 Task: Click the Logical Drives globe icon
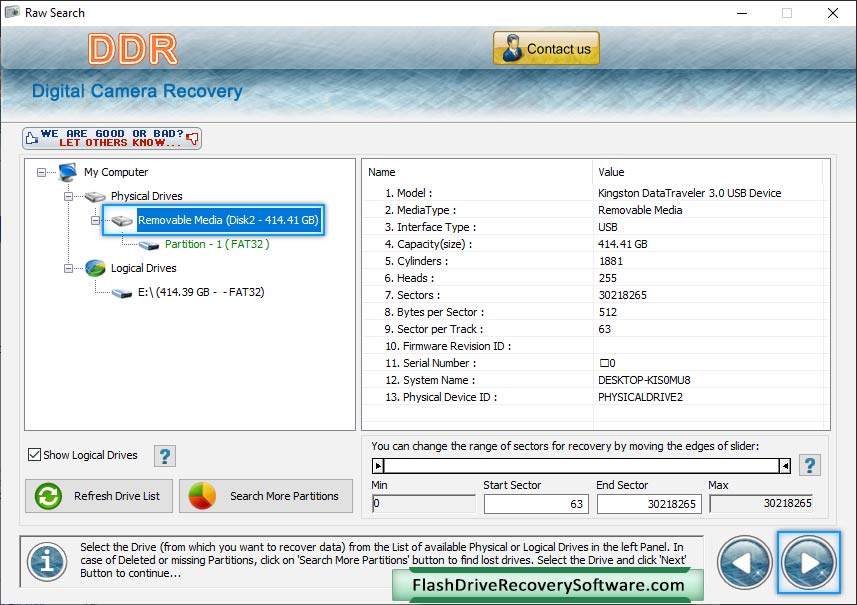(x=95, y=268)
